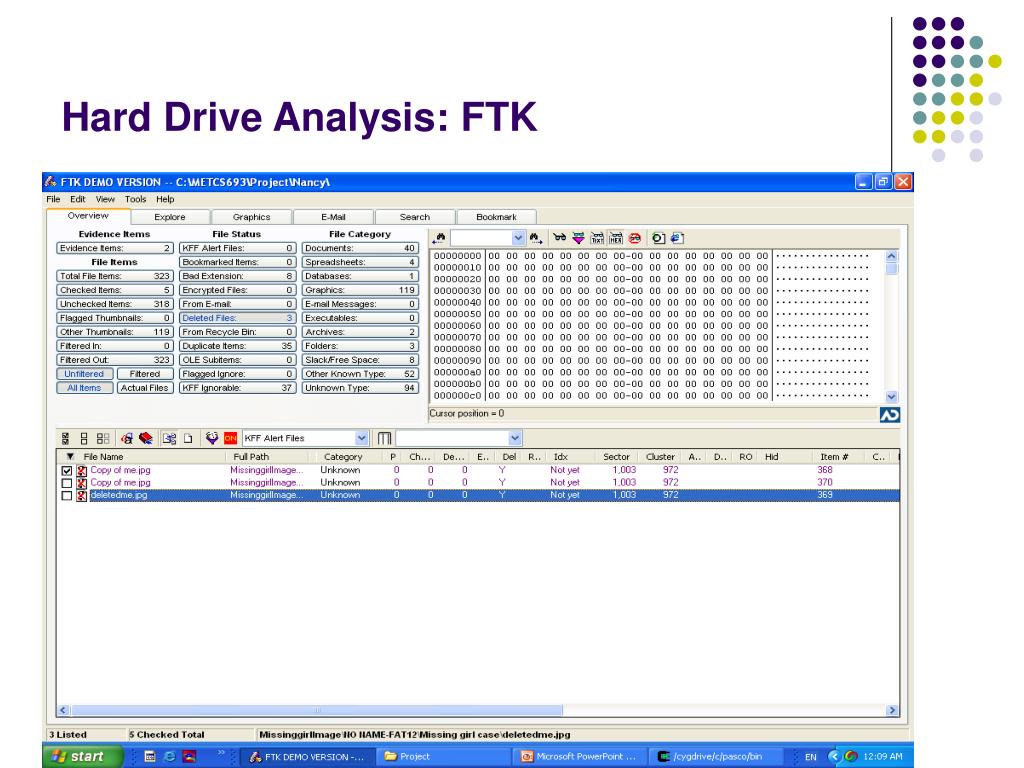The height and width of the screenshot is (768, 1024).
Task: Click file icon of deletedme.jpg row
Action: click(x=82, y=495)
